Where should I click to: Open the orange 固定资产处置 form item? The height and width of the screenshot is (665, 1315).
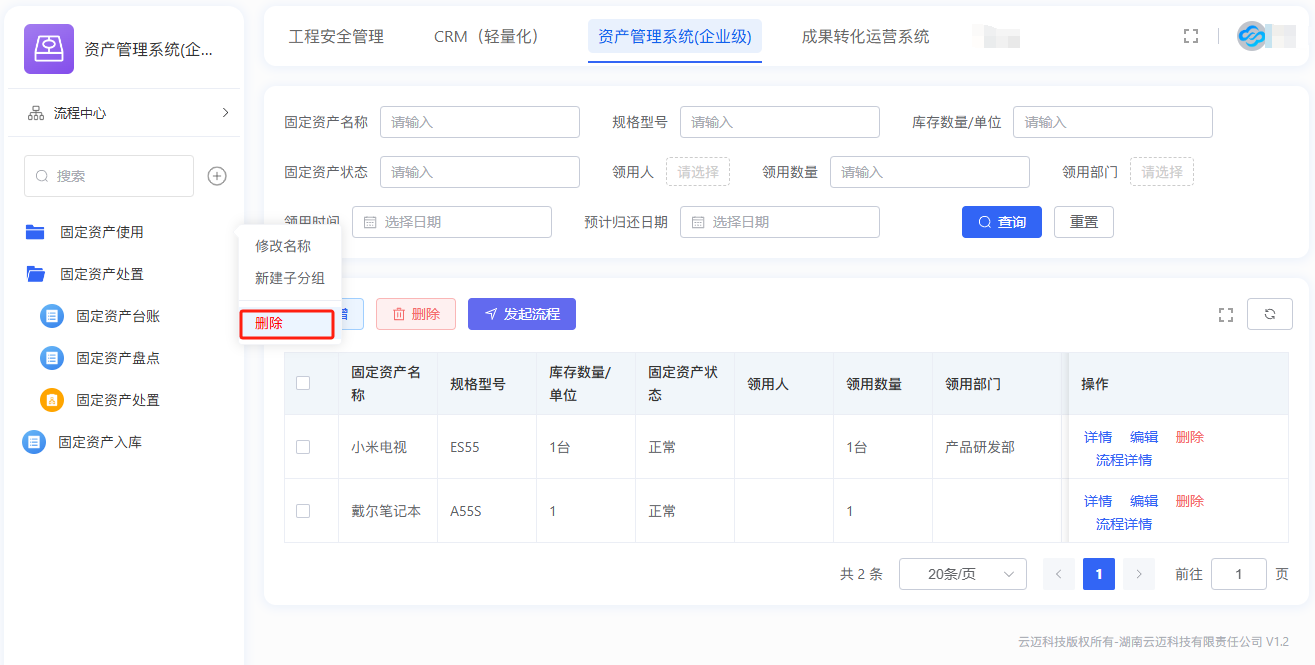[x=117, y=400]
